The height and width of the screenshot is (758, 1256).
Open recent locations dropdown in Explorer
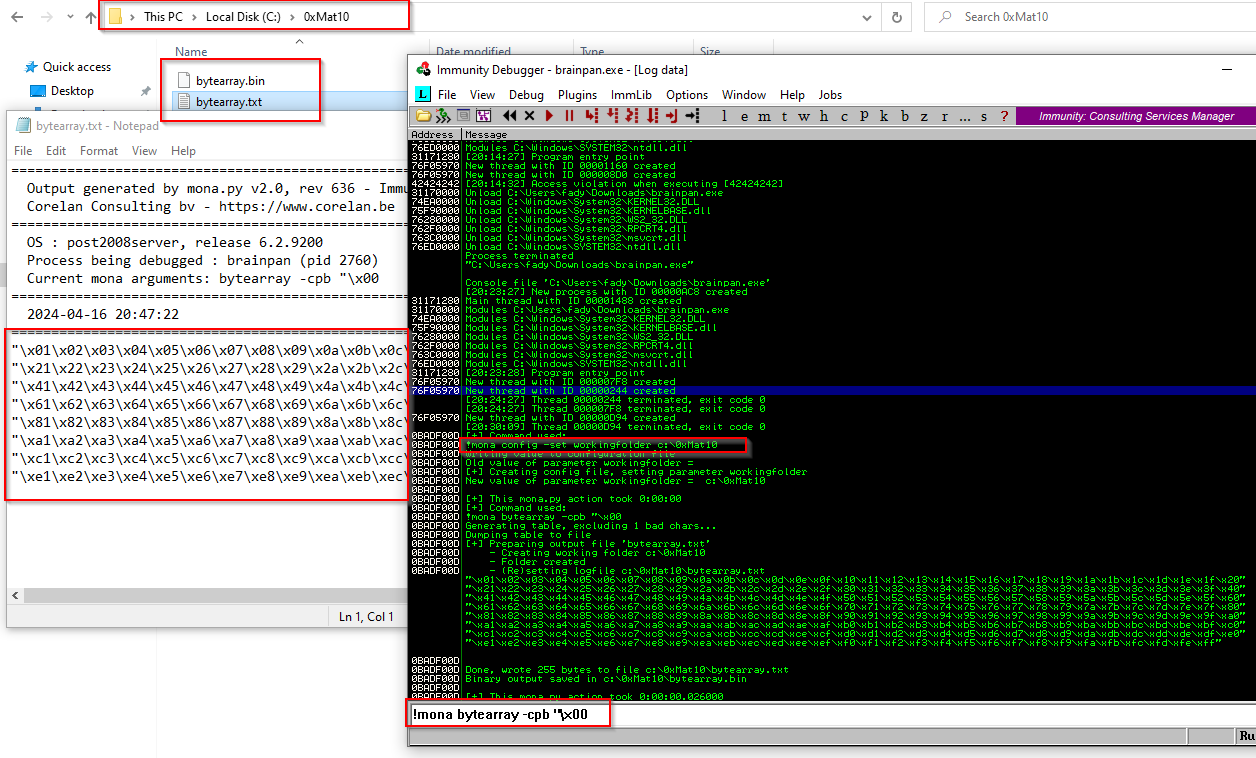68,17
